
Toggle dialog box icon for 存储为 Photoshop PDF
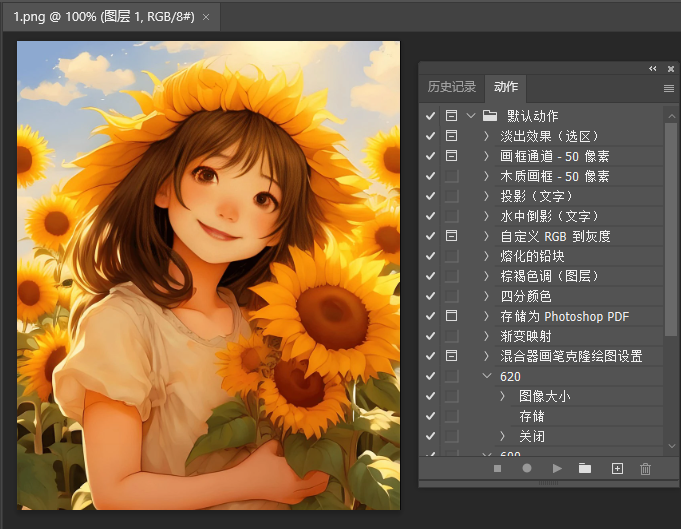click(x=451, y=316)
